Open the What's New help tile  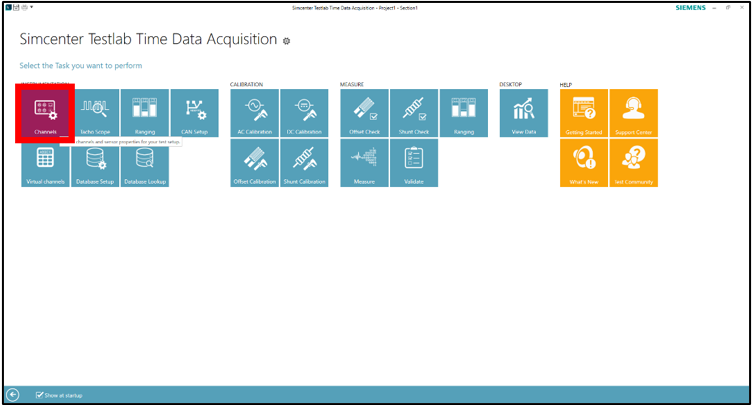click(x=584, y=163)
